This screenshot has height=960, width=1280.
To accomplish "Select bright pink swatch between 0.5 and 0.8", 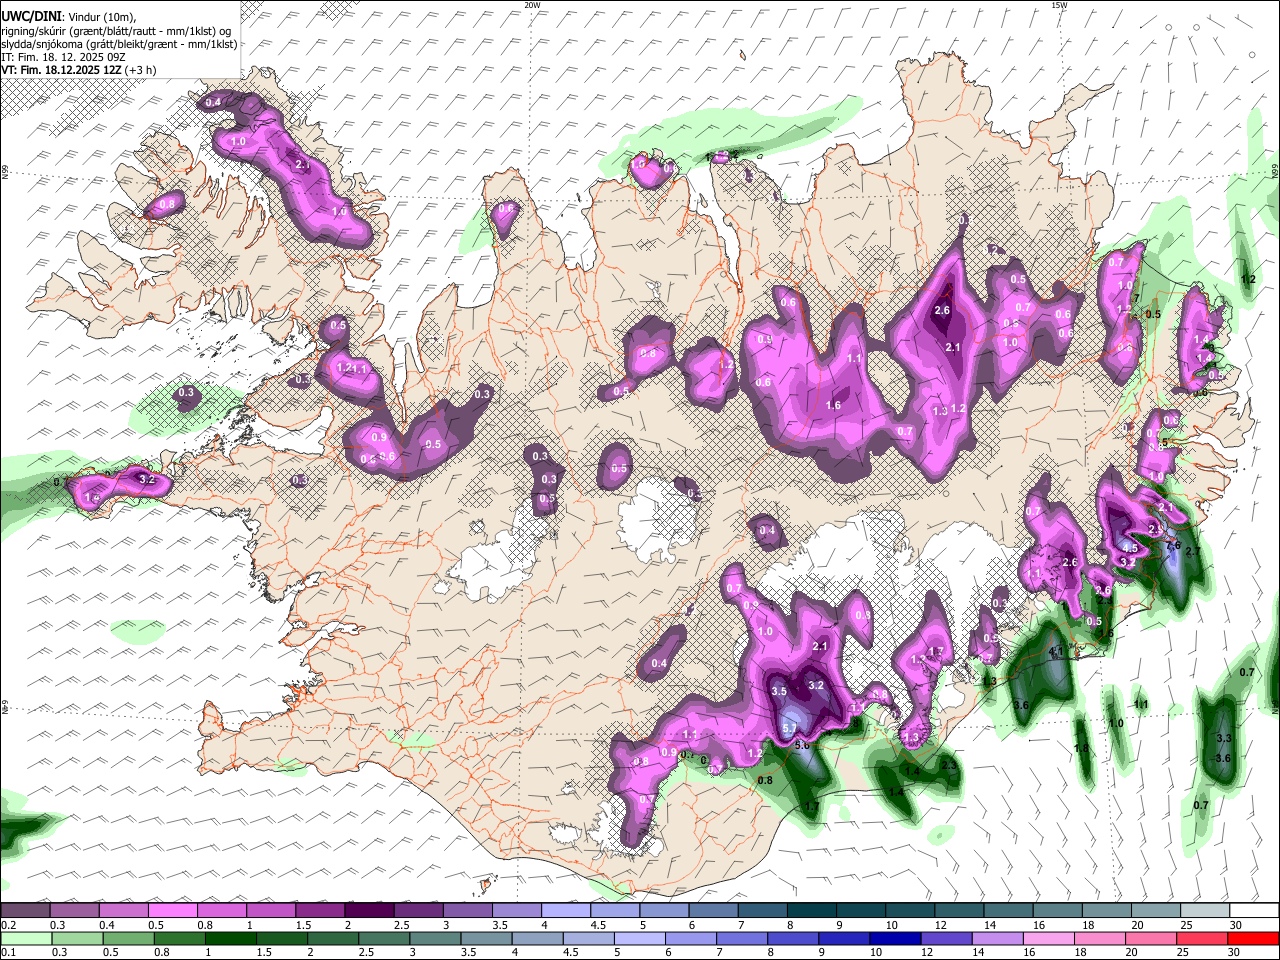I will click(172, 911).
